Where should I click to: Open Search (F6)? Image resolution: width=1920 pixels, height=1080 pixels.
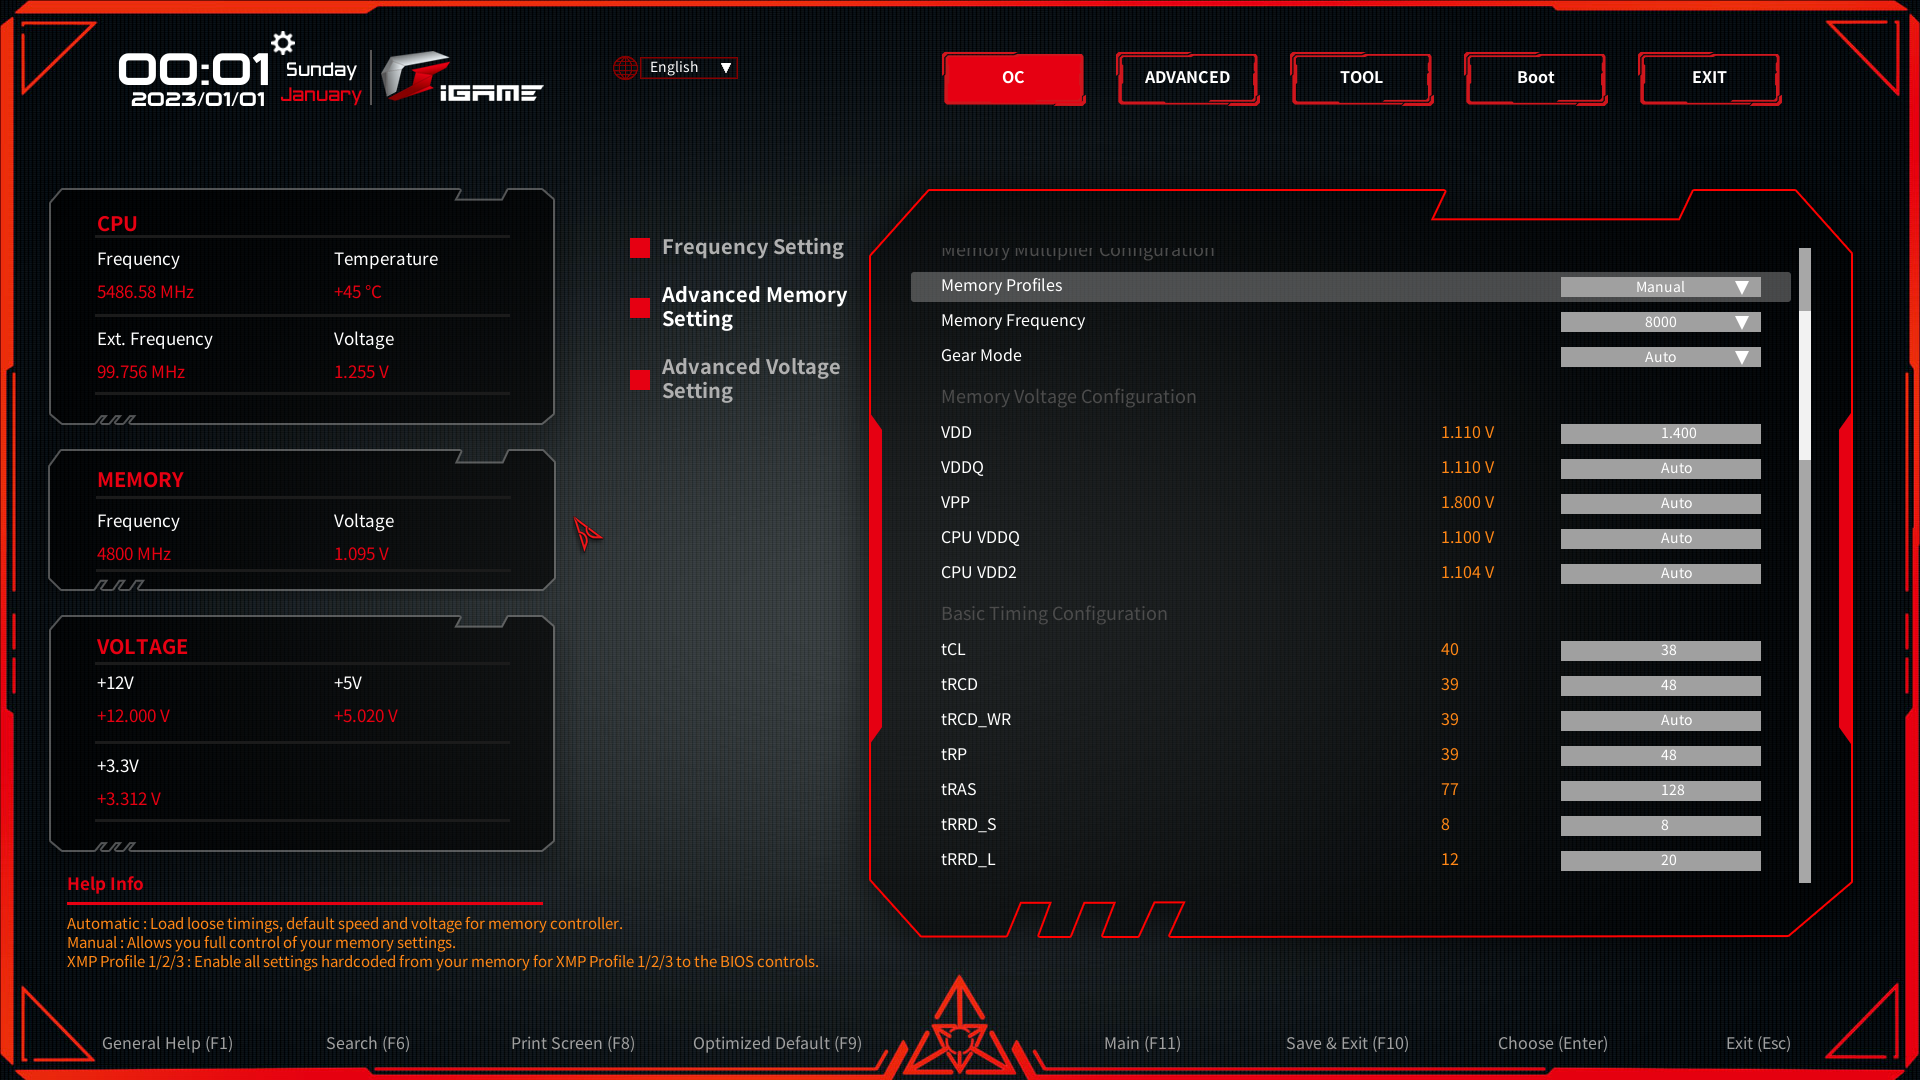[368, 1043]
